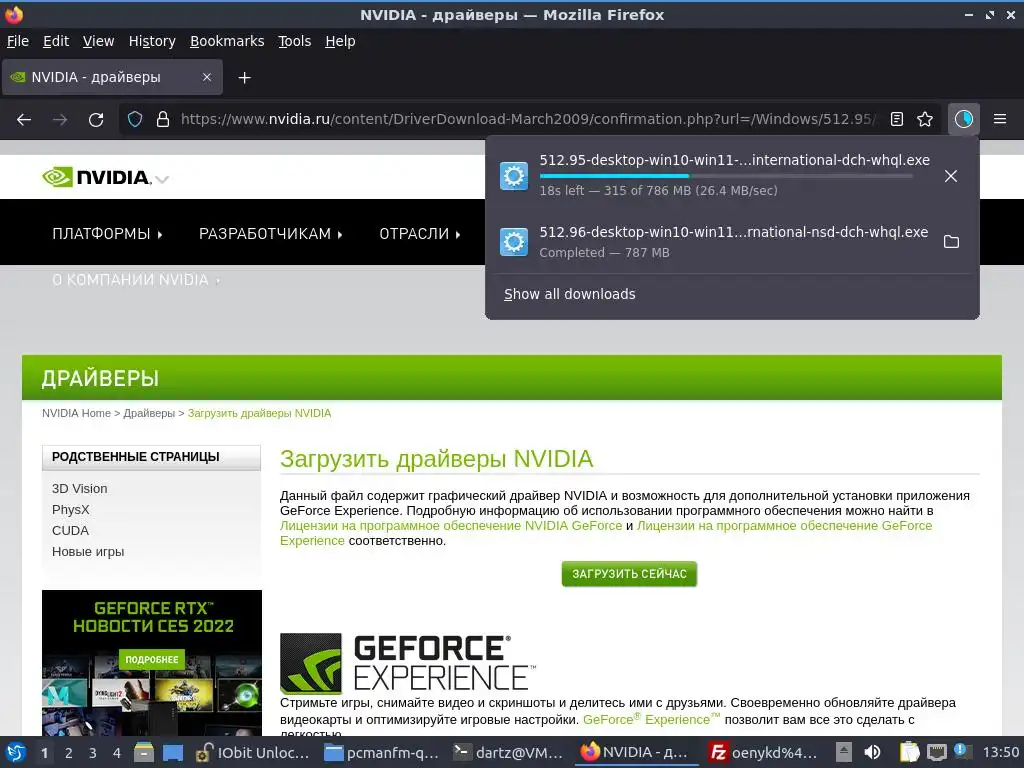Expand О КОМПАНИИ NVIDIA menu
The image size is (1024, 768).
click(x=136, y=280)
